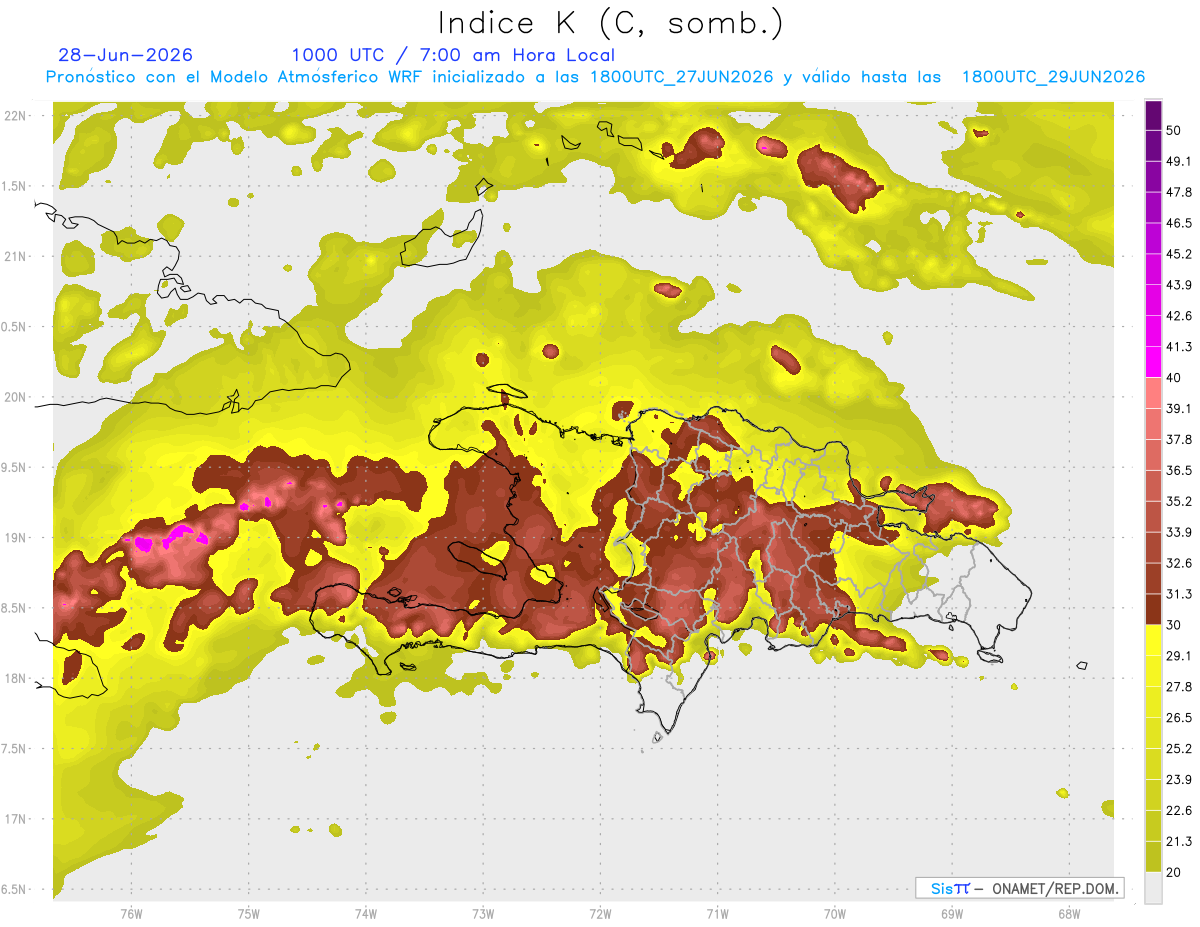The width and height of the screenshot is (1200, 927).
Task: Click the legend value '32.6'
Action: (x=1179, y=563)
